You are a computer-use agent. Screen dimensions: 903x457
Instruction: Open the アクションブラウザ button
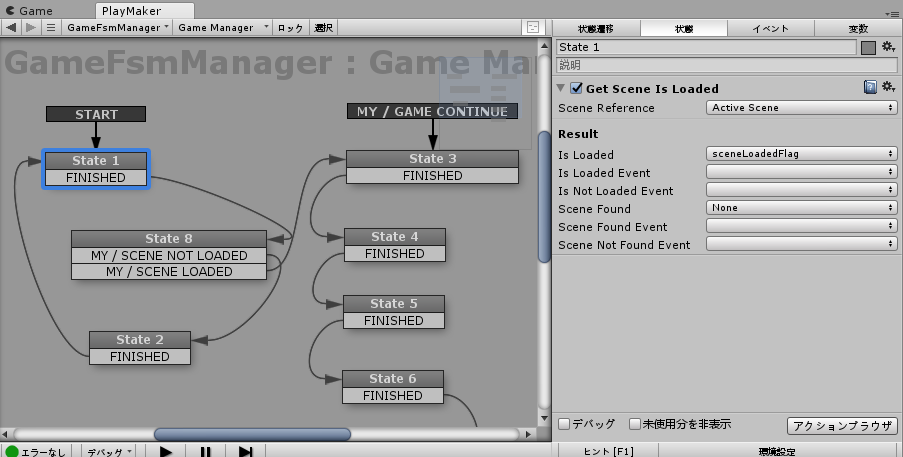842,425
